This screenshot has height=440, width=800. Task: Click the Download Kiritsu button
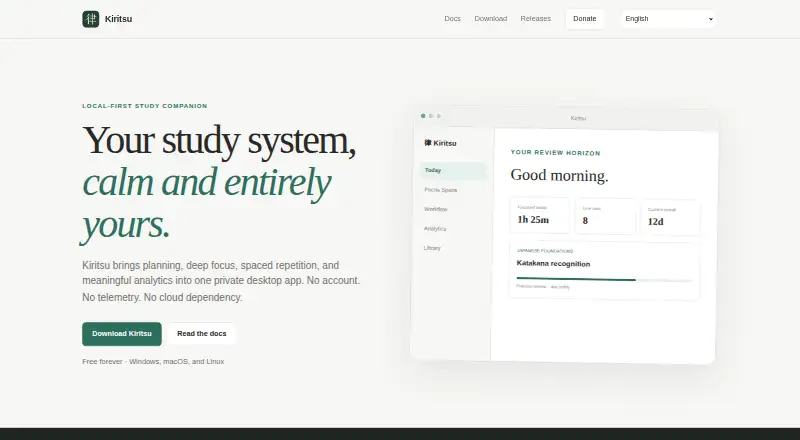tap(122, 334)
